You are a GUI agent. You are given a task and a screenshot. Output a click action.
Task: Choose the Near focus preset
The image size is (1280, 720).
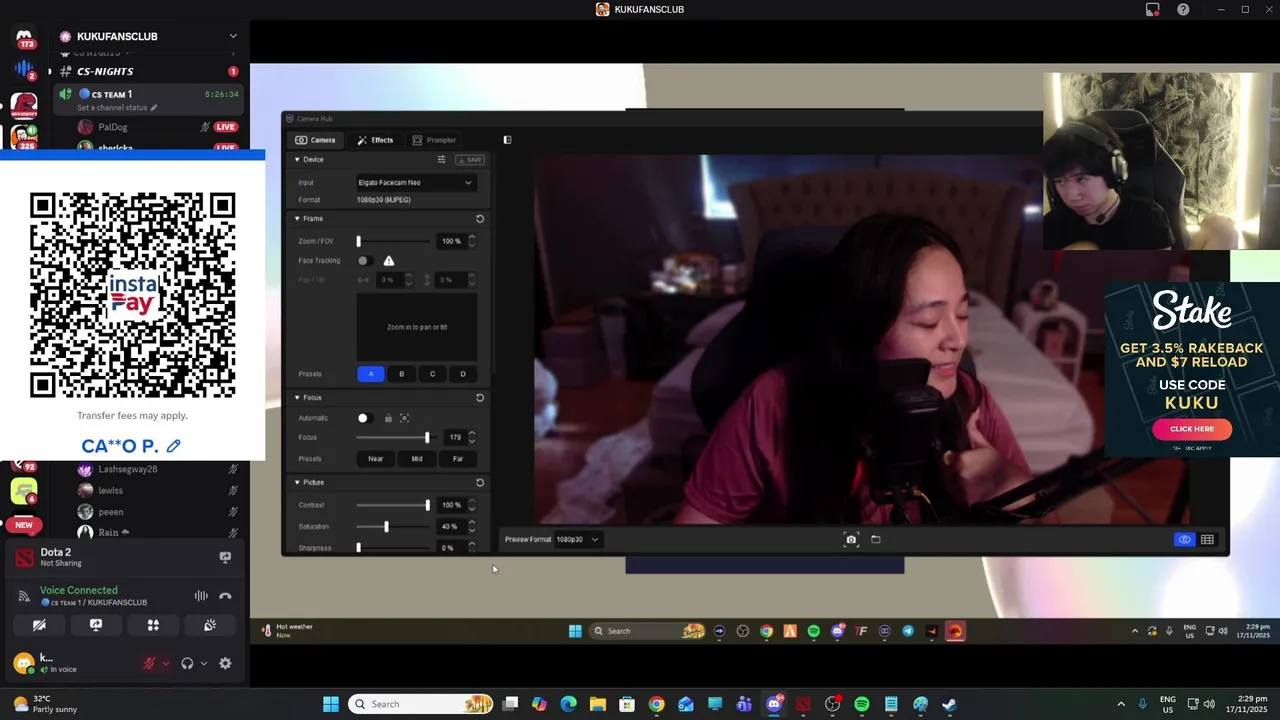(375, 459)
